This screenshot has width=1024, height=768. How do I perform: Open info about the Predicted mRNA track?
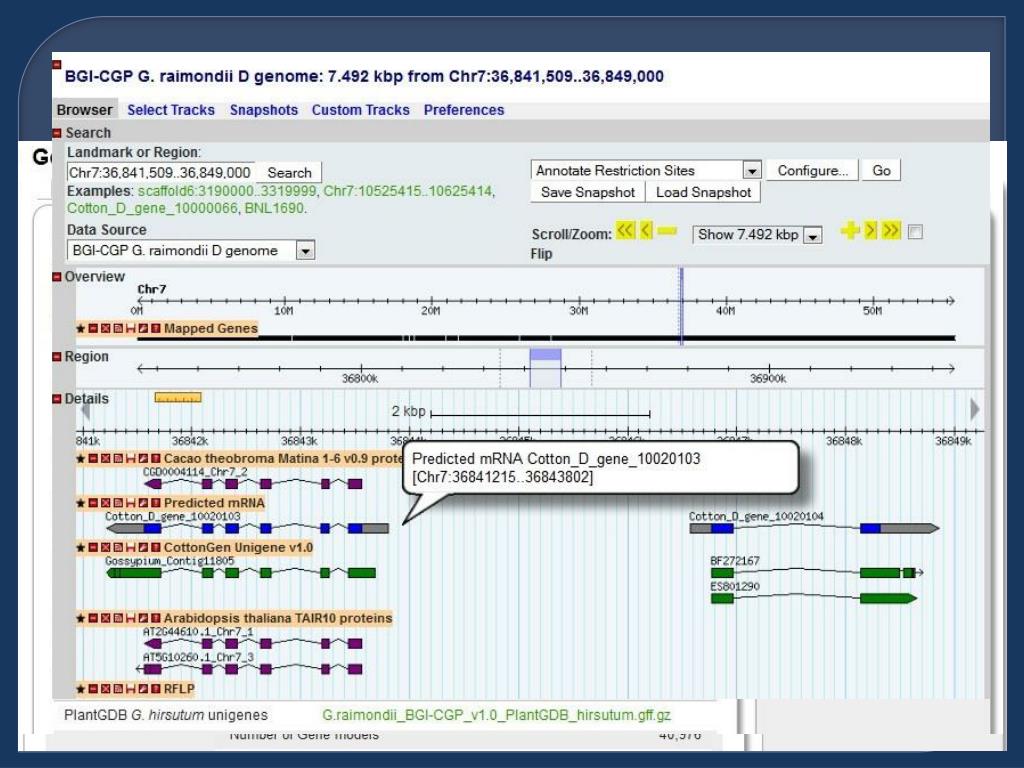155,504
